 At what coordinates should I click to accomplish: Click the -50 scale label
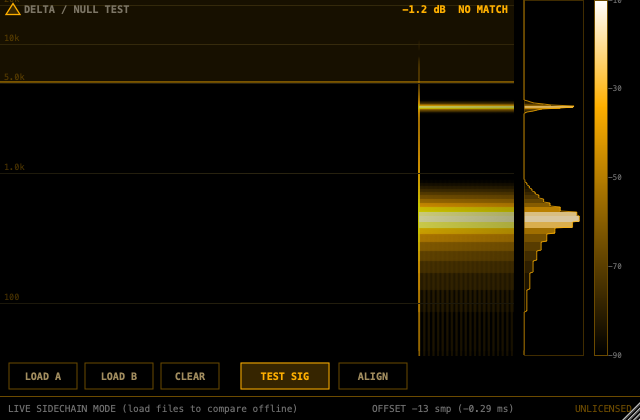616,177
